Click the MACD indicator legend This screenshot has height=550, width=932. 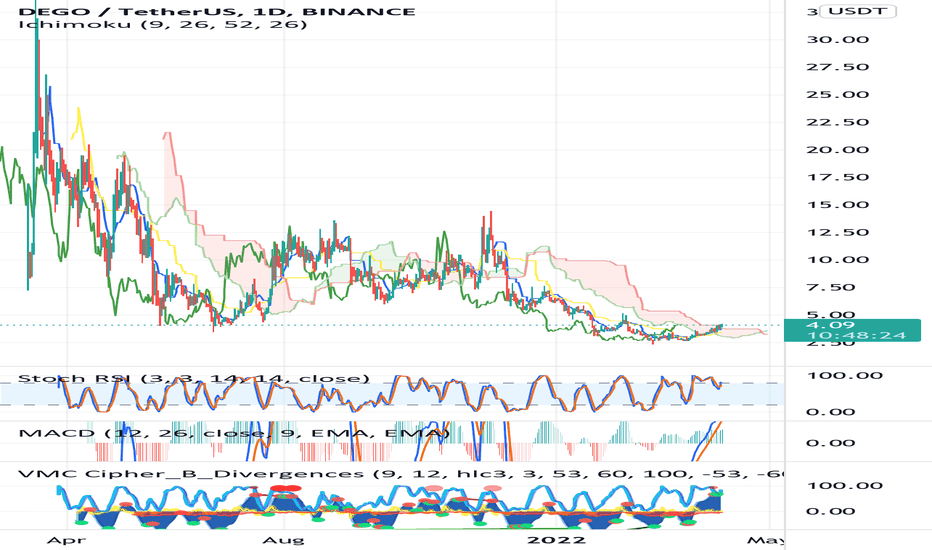pyautogui.click(x=234, y=433)
